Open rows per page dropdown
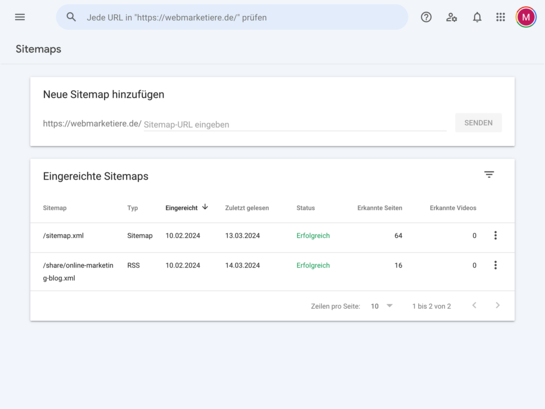This screenshot has width=545, height=409. (381, 306)
